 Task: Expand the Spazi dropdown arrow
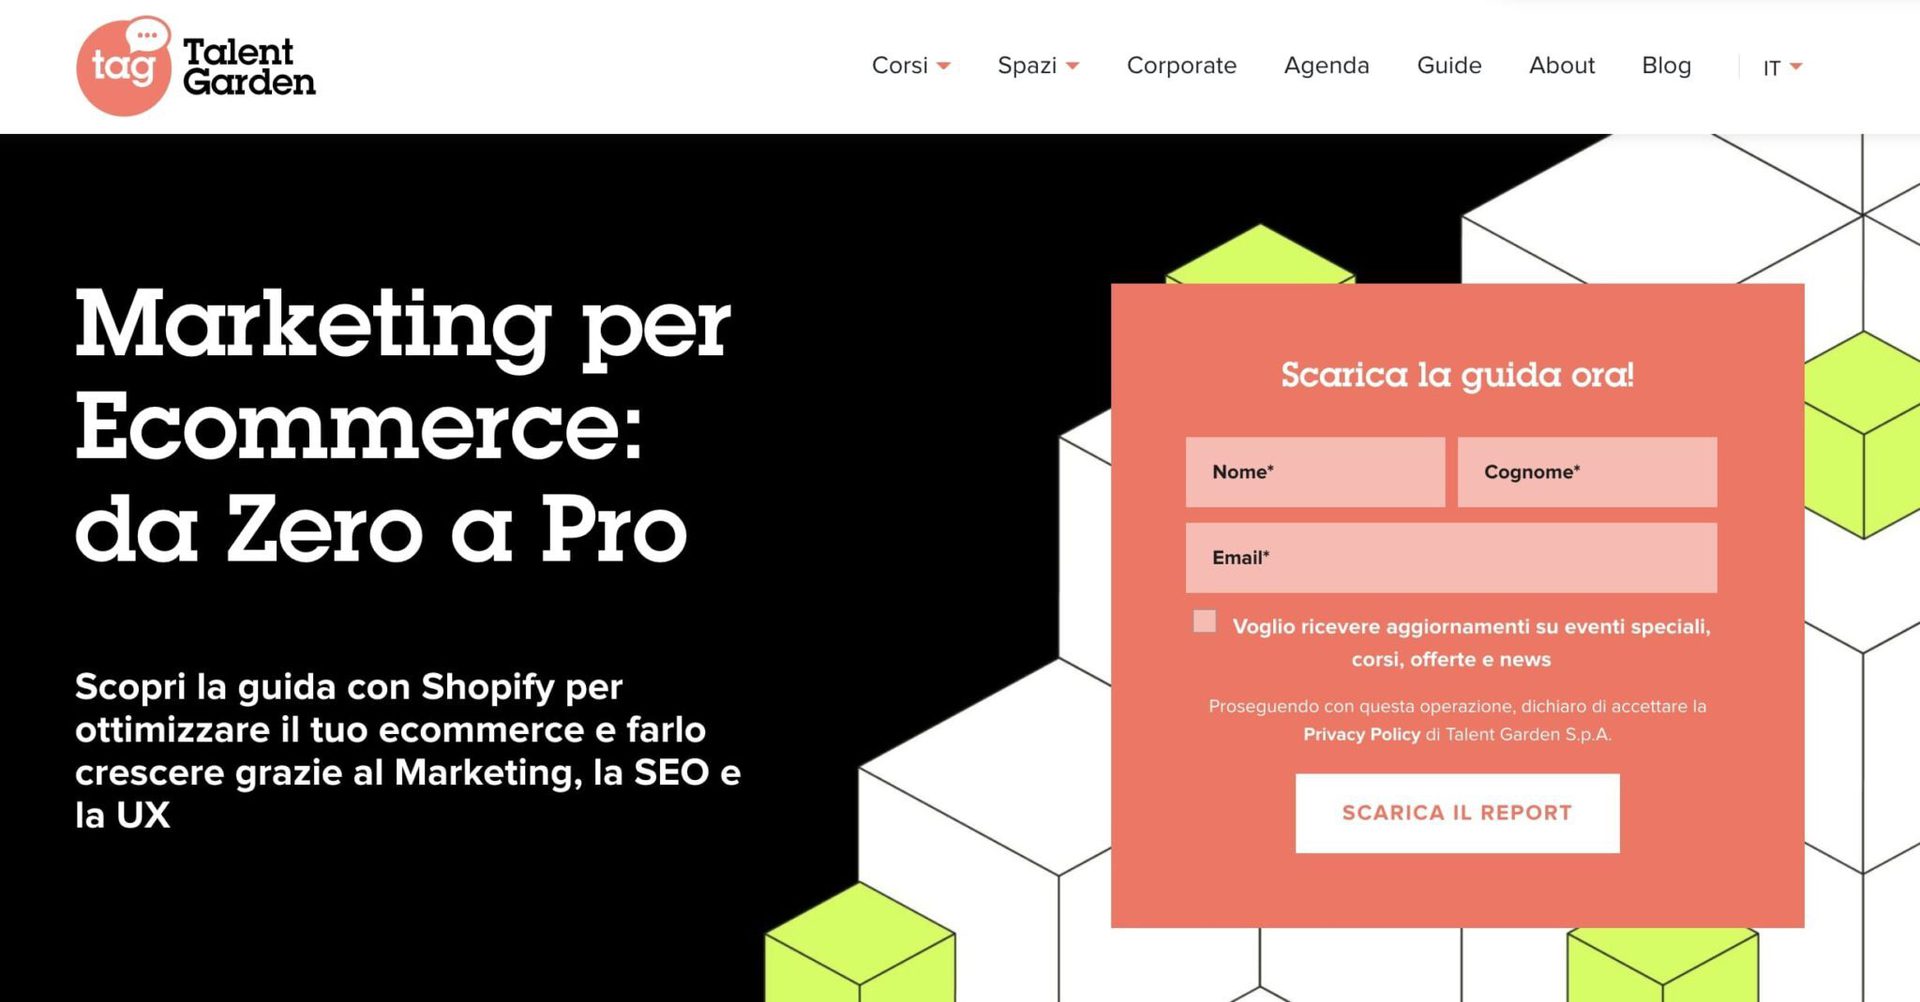point(1072,66)
